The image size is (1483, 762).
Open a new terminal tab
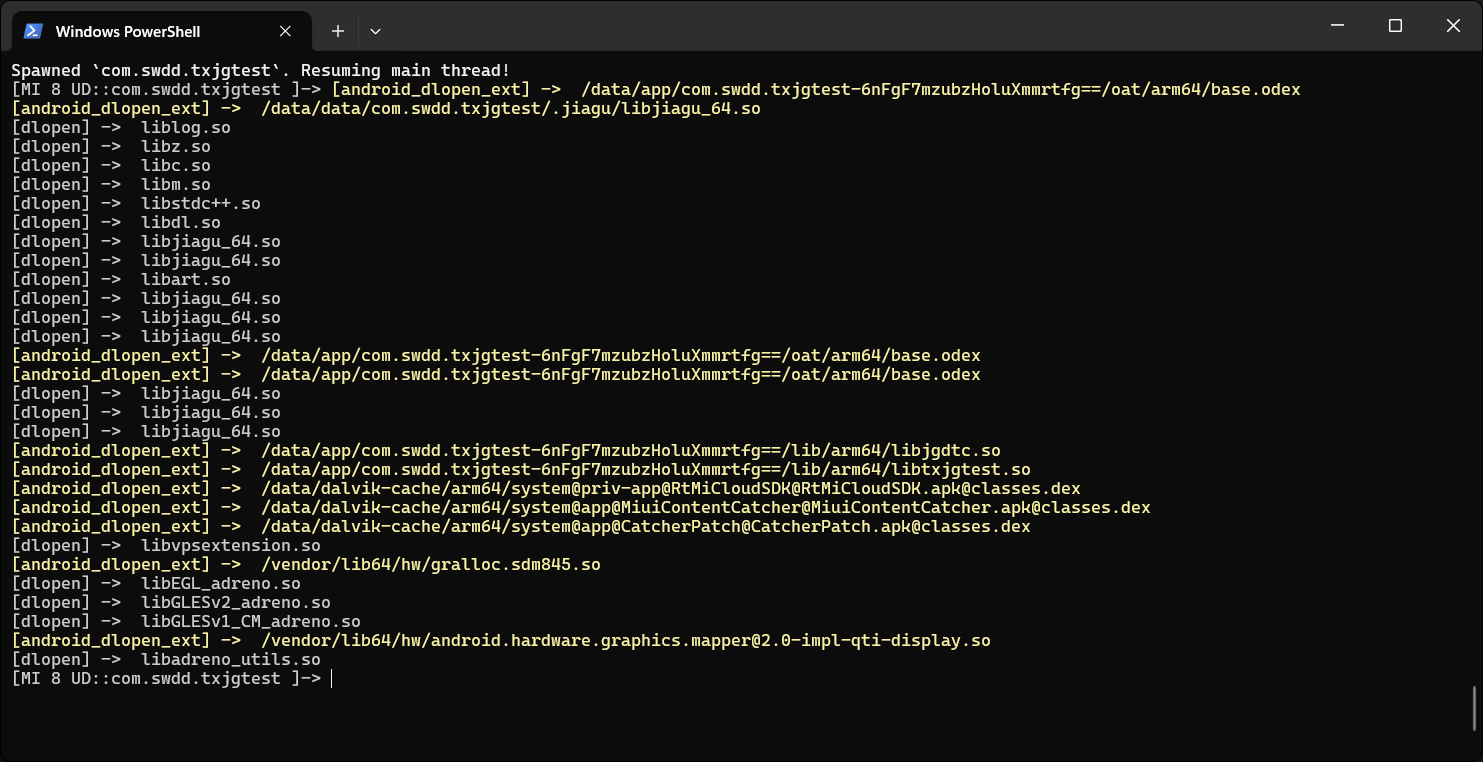click(x=338, y=31)
